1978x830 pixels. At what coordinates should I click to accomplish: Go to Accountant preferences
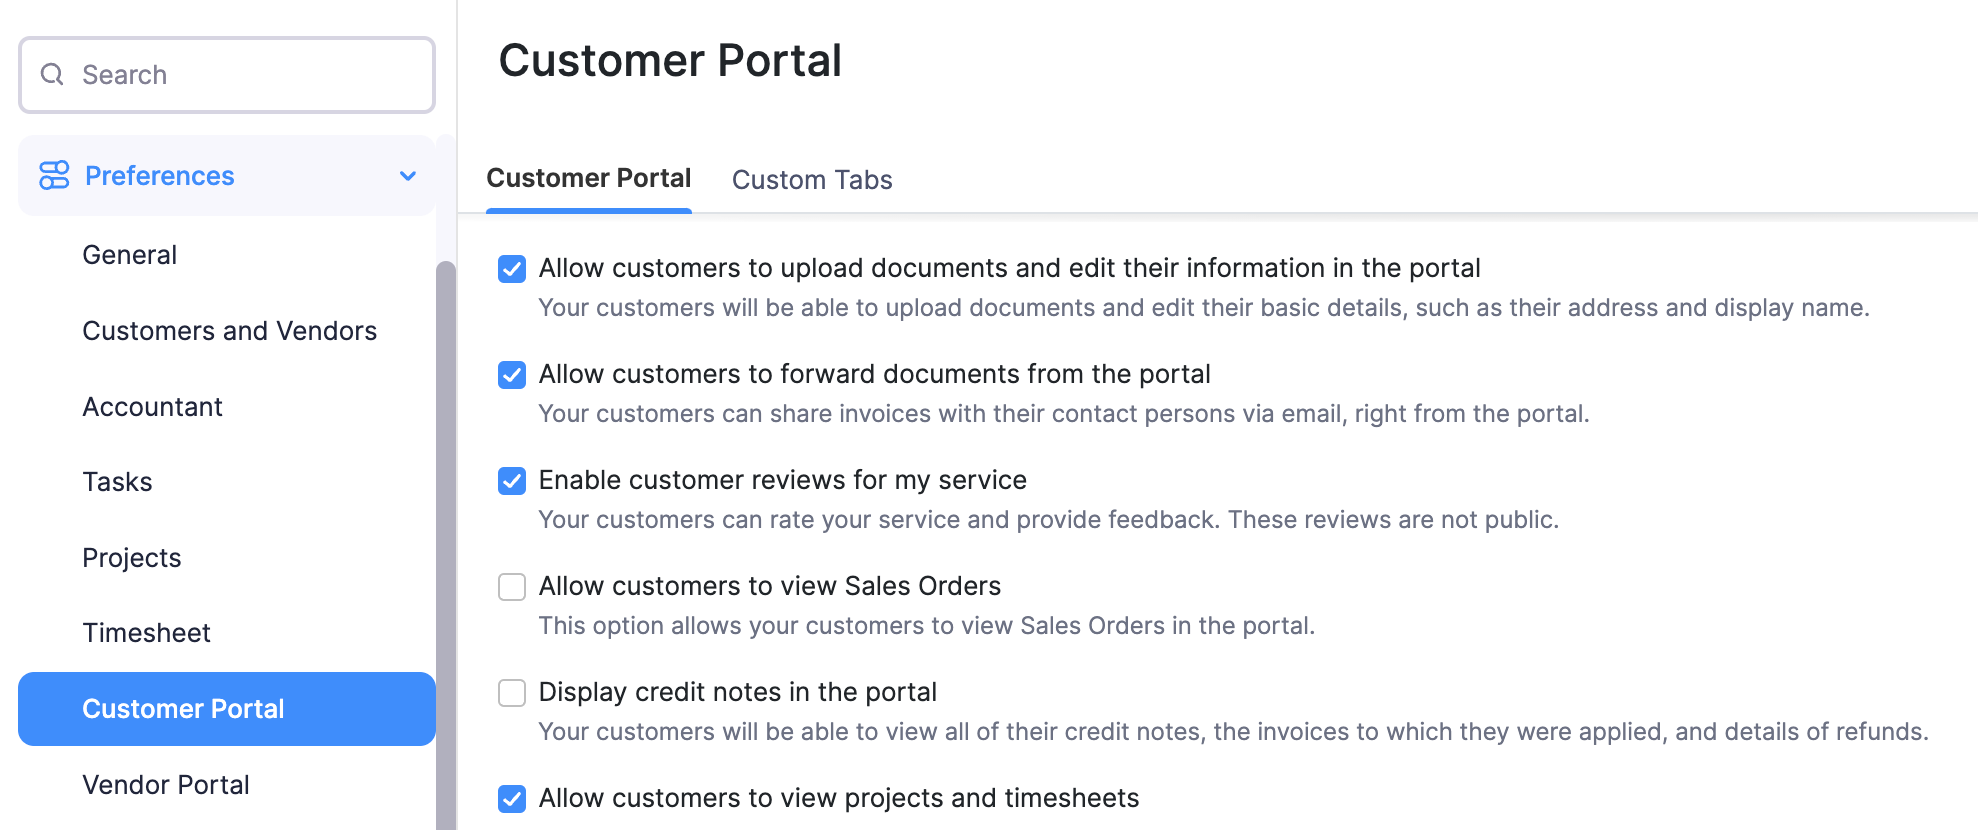click(152, 407)
